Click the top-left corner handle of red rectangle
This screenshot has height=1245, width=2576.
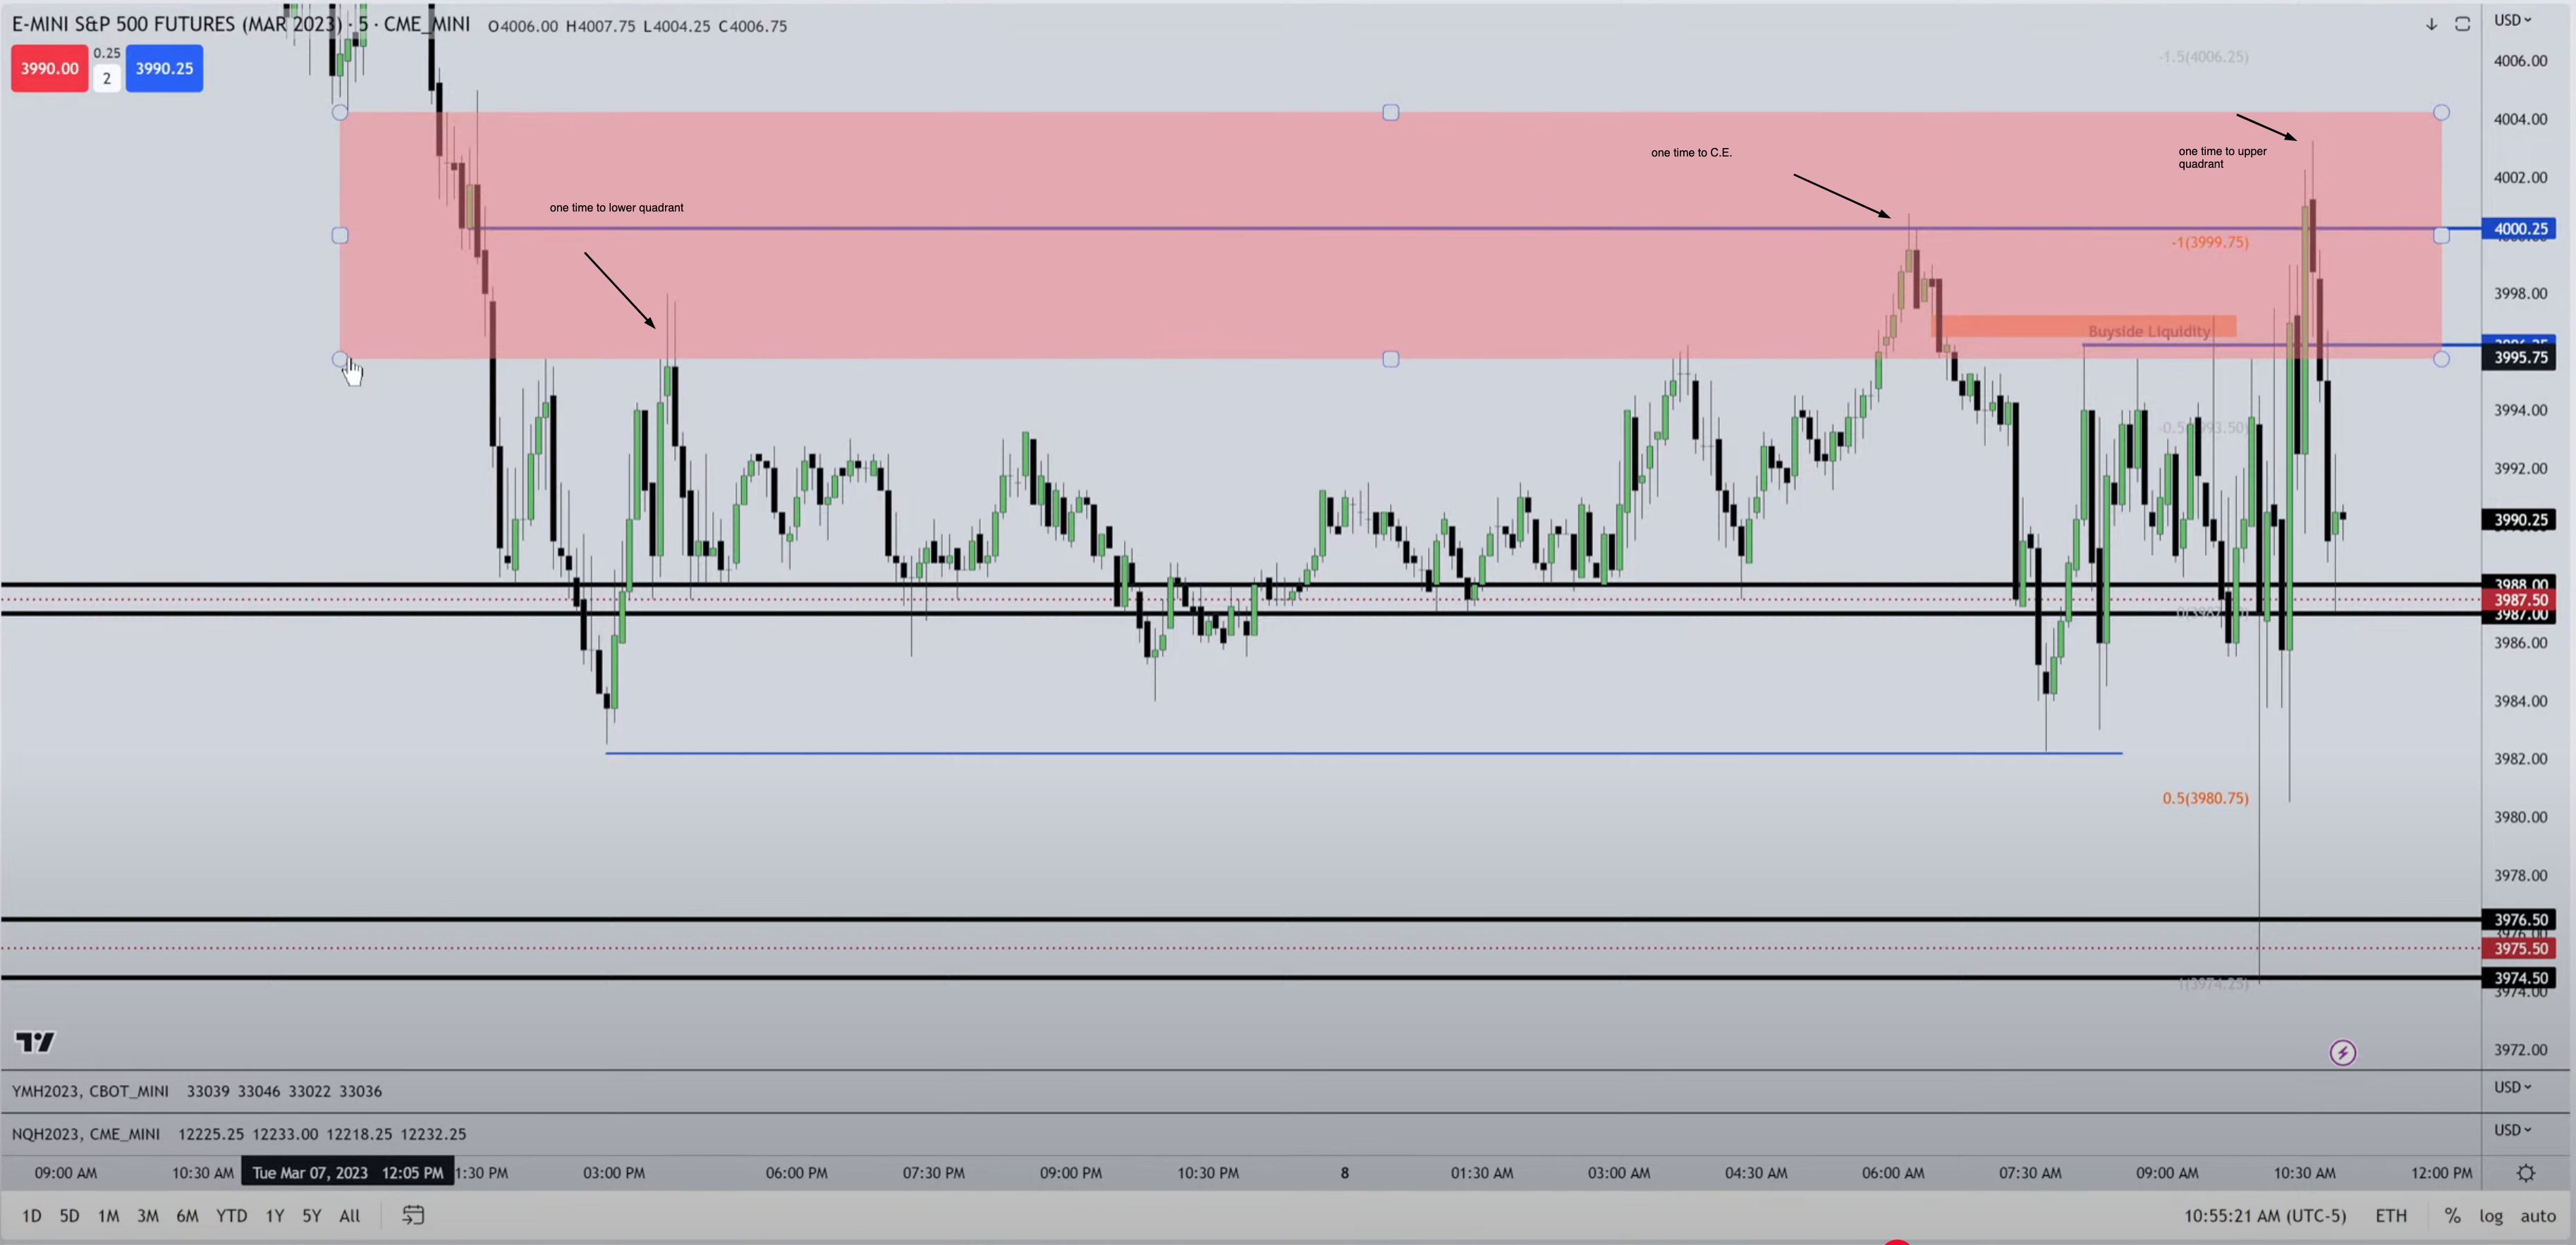pyautogui.click(x=340, y=113)
